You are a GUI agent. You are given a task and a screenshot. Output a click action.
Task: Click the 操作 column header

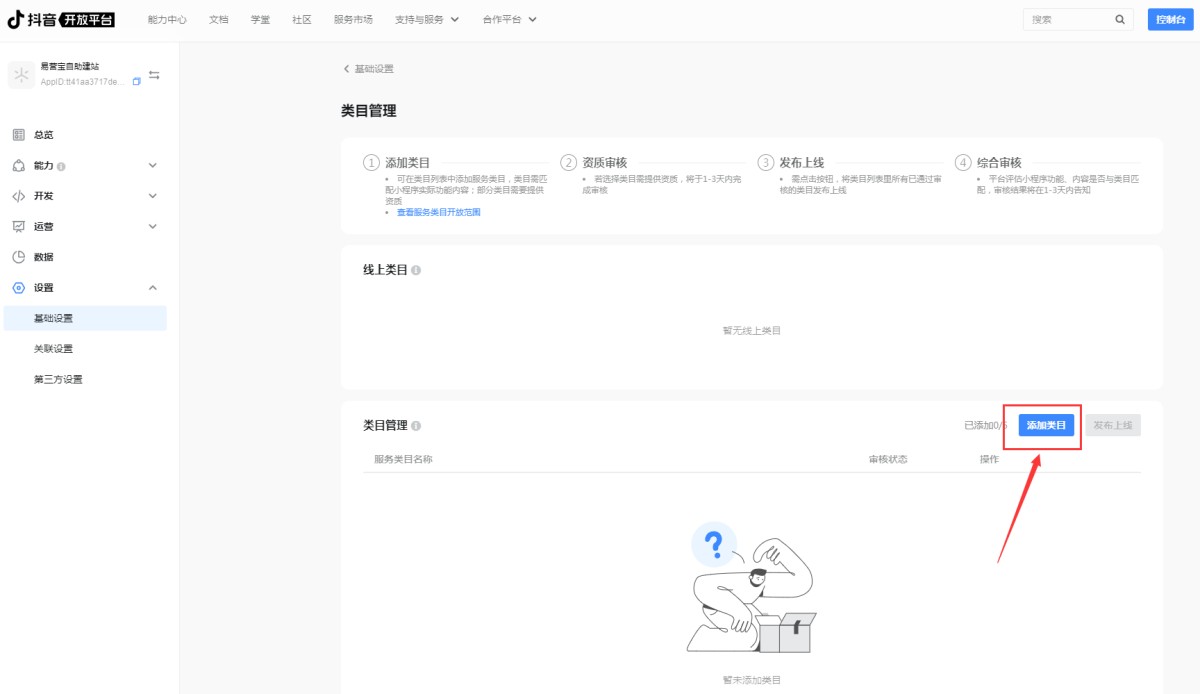click(x=989, y=459)
